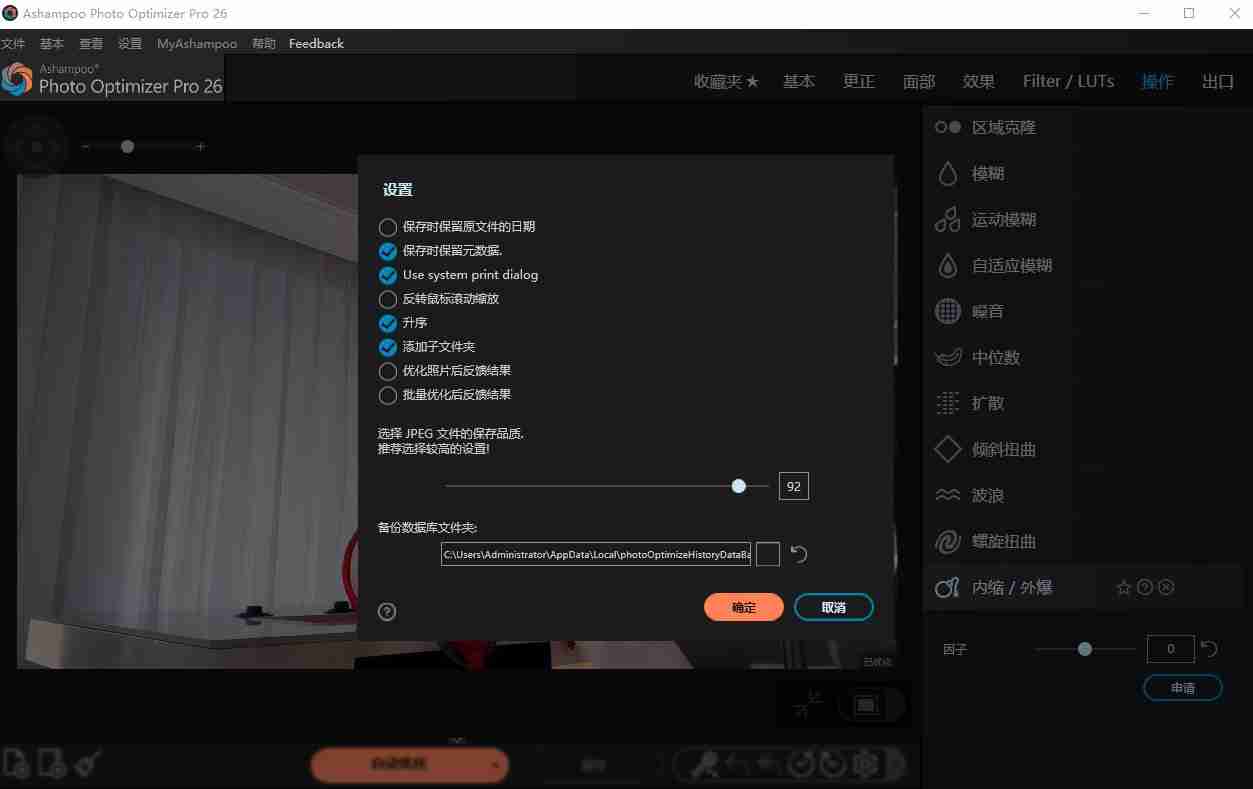
Task: Reset the 因子 value with undo arrow
Action: coord(1209,649)
